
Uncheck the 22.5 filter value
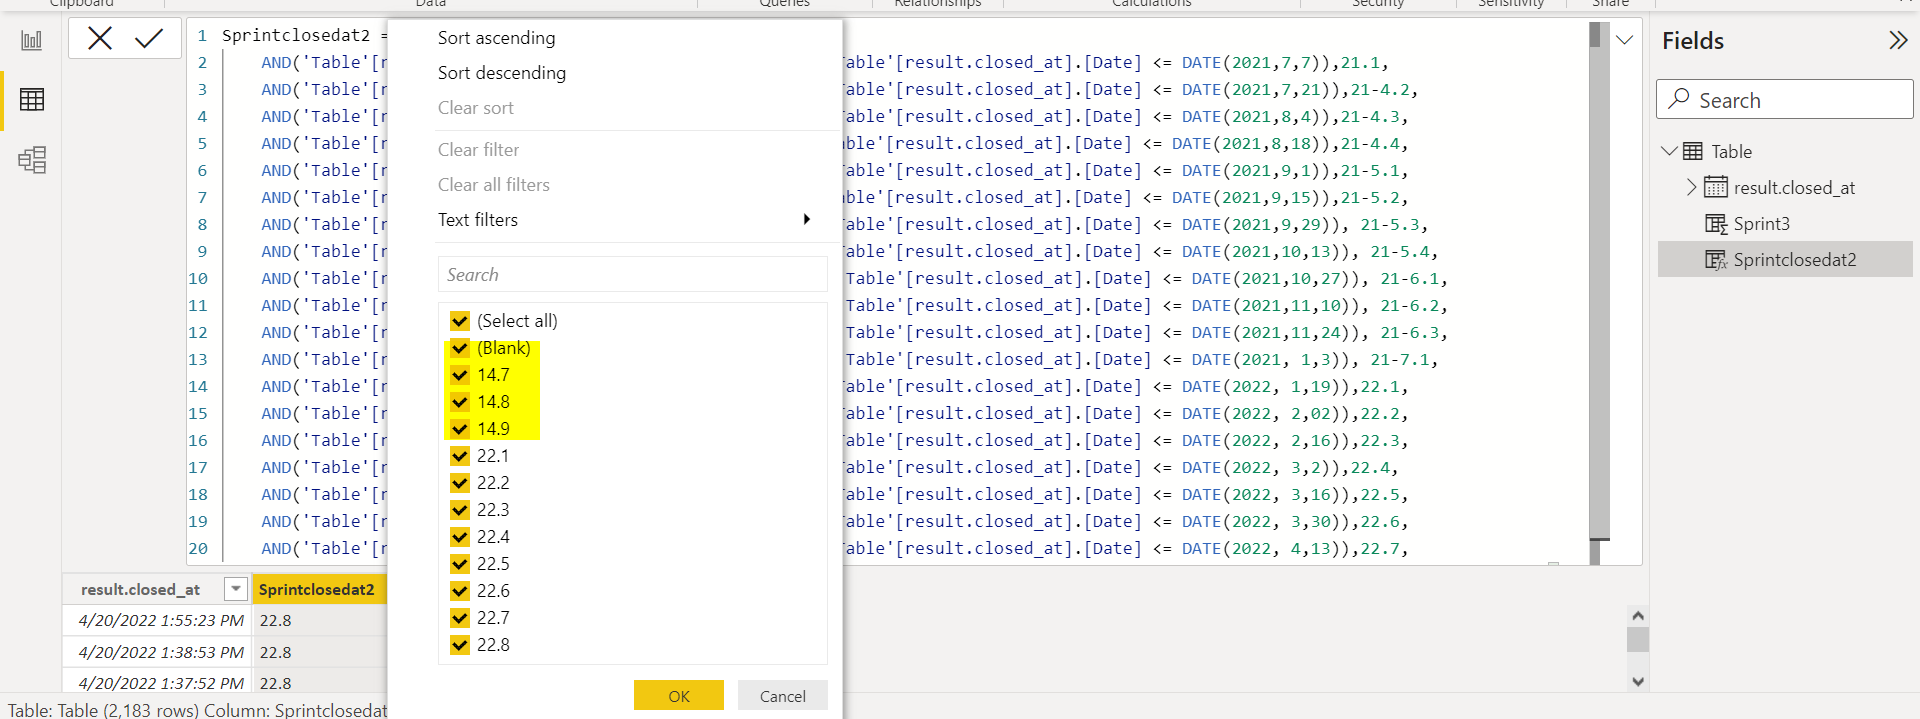(460, 564)
